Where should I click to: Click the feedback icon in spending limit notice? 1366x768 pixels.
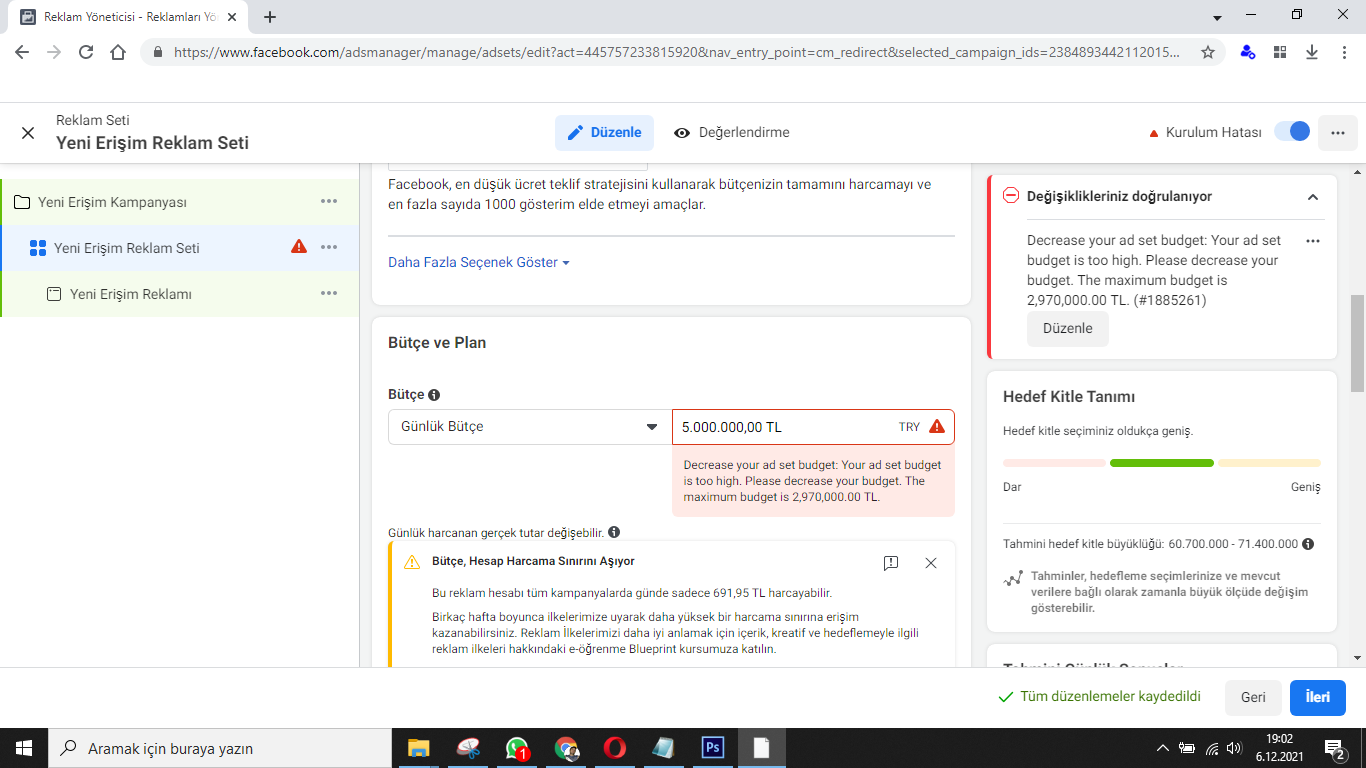(891, 563)
